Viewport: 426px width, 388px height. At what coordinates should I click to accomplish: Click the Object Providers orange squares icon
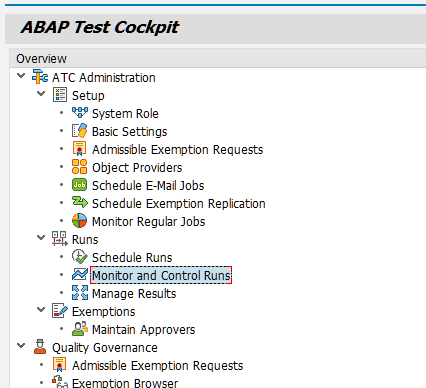[80, 167]
